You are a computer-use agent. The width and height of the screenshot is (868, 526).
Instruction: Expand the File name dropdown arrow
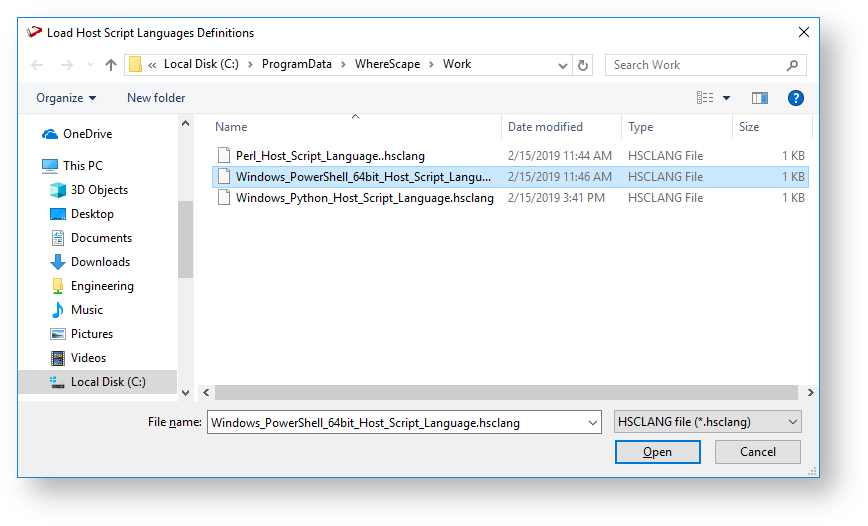pos(592,423)
